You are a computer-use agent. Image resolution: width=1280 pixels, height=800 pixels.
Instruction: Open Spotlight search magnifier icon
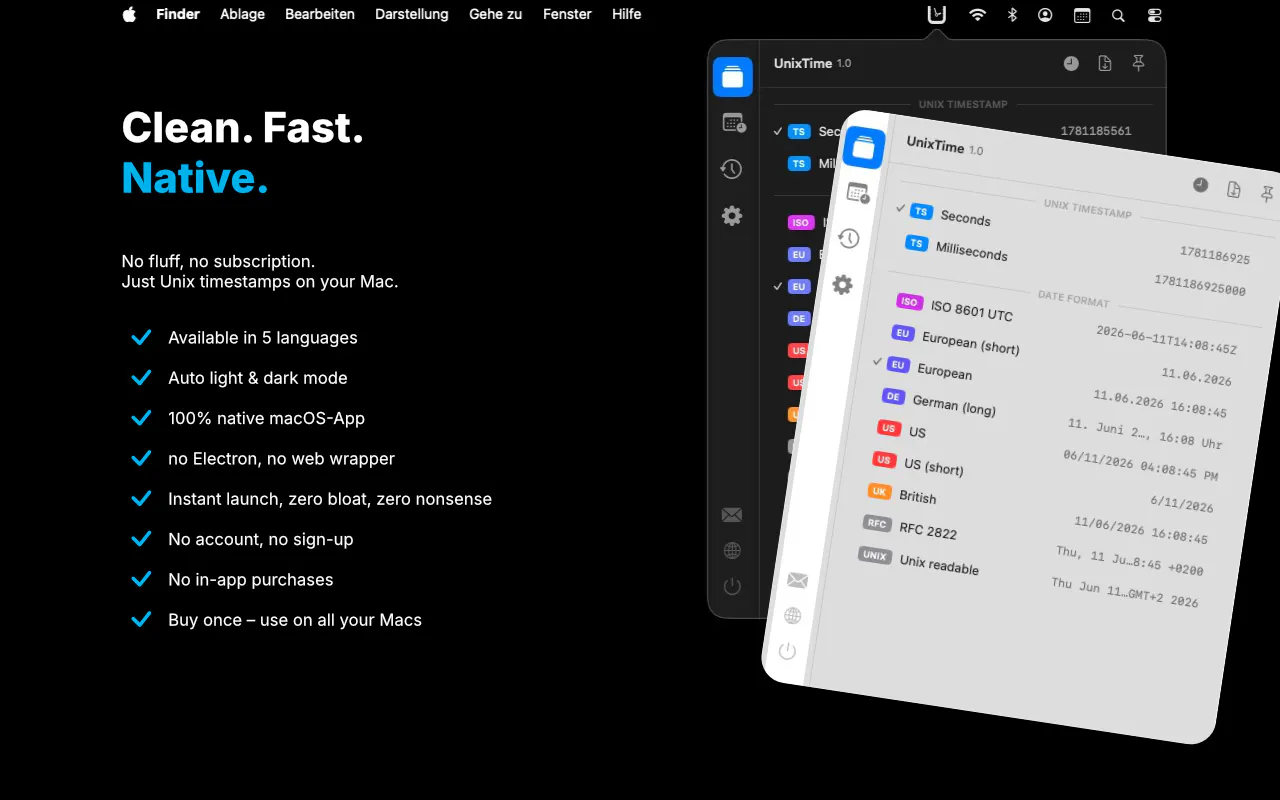(x=1118, y=15)
